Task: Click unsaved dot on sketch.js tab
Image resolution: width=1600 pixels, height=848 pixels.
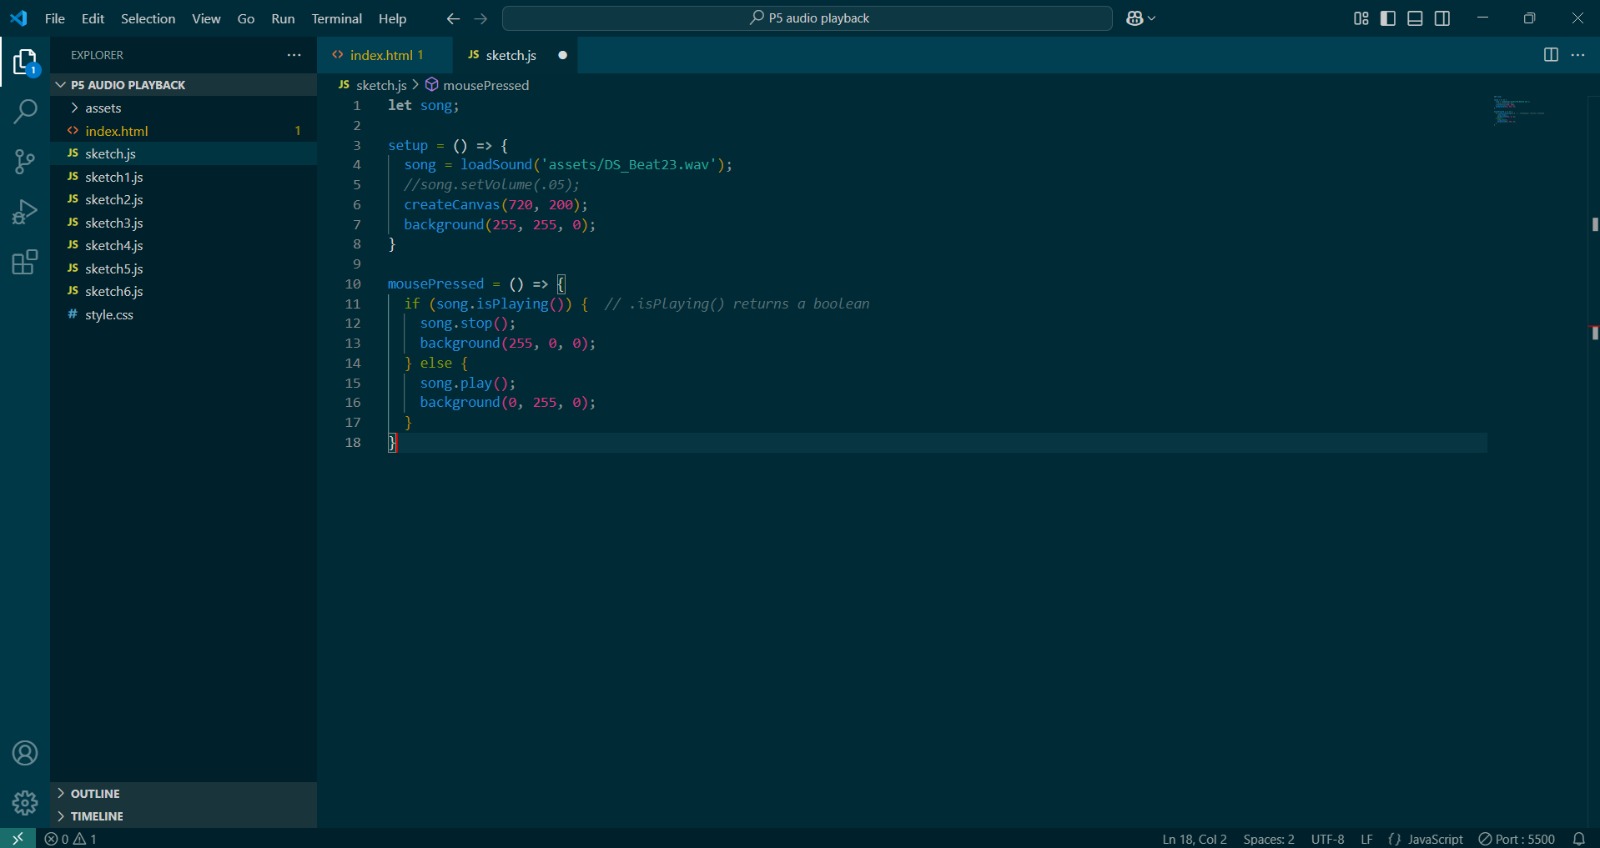Action: (x=563, y=55)
